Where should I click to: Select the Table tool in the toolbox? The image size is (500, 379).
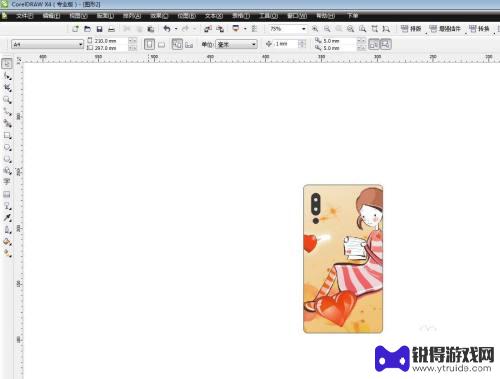(x=7, y=194)
